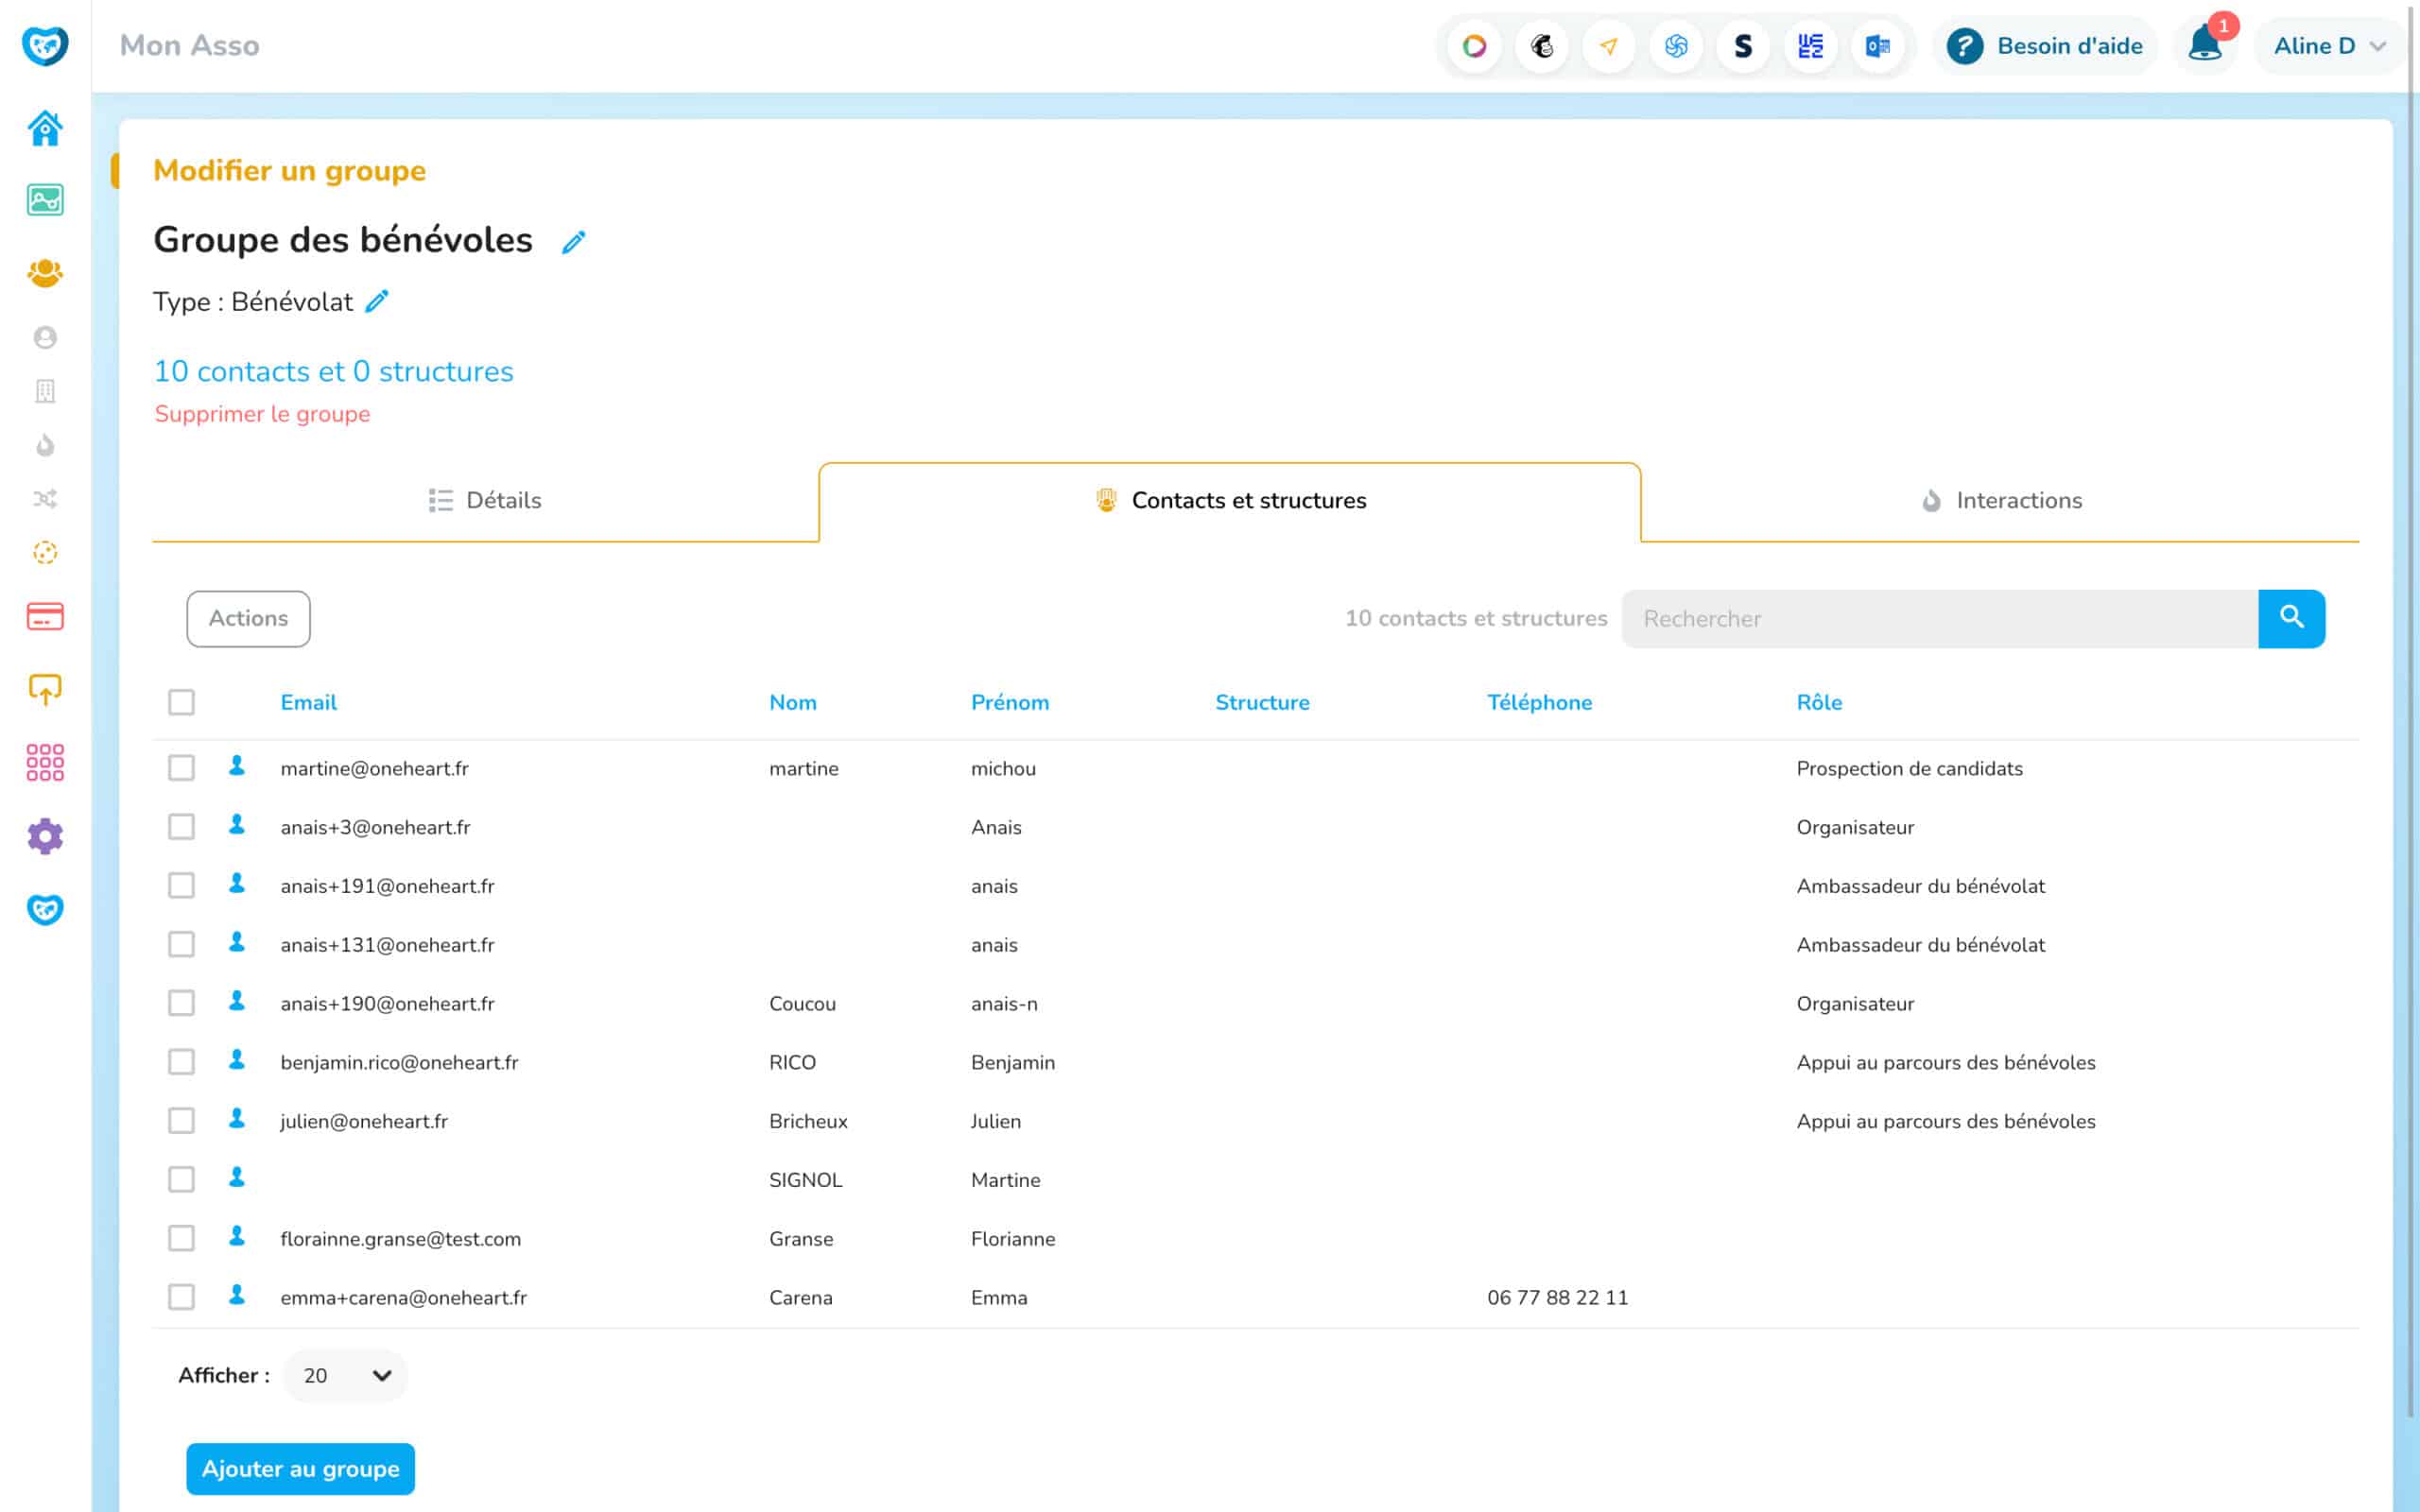2420x1512 pixels.
Task: Switch to the Détails tab
Action: pyautogui.click(x=485, y=500)
